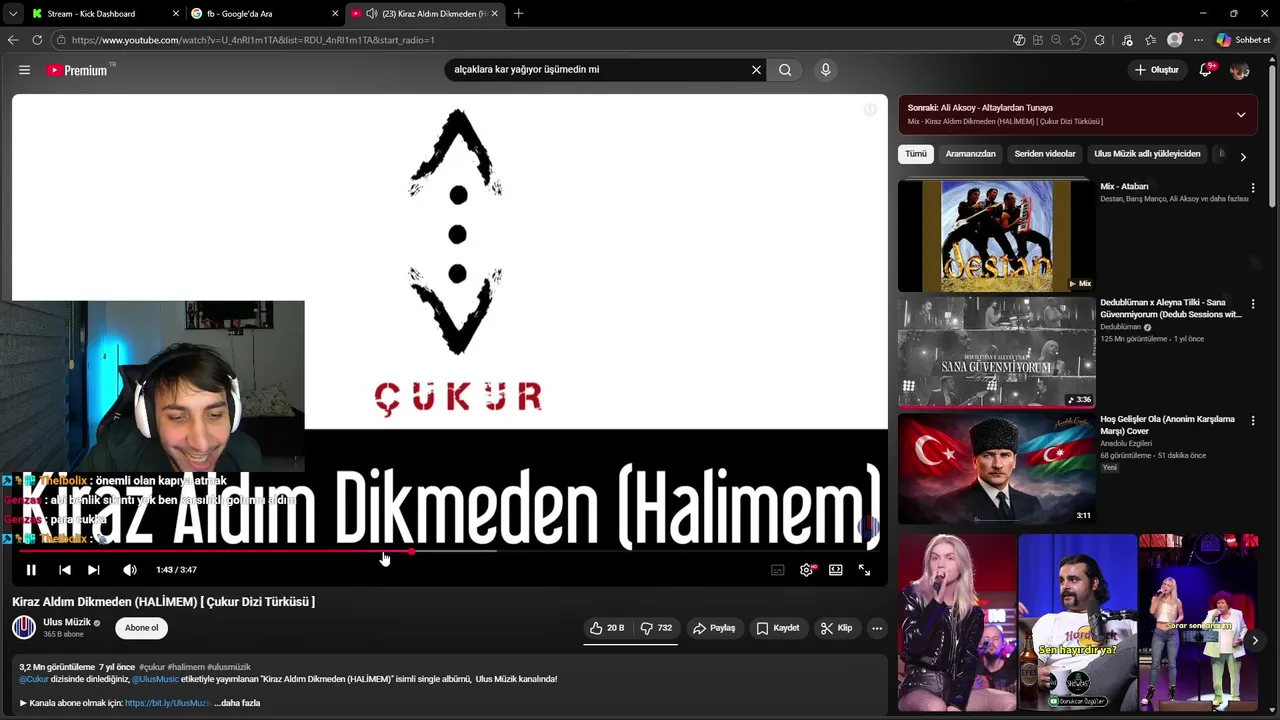Open options for the Dedublüman x Aleyna Tilki video
The height and width of the screenshot is (720, 1280).
(1253, 304)
